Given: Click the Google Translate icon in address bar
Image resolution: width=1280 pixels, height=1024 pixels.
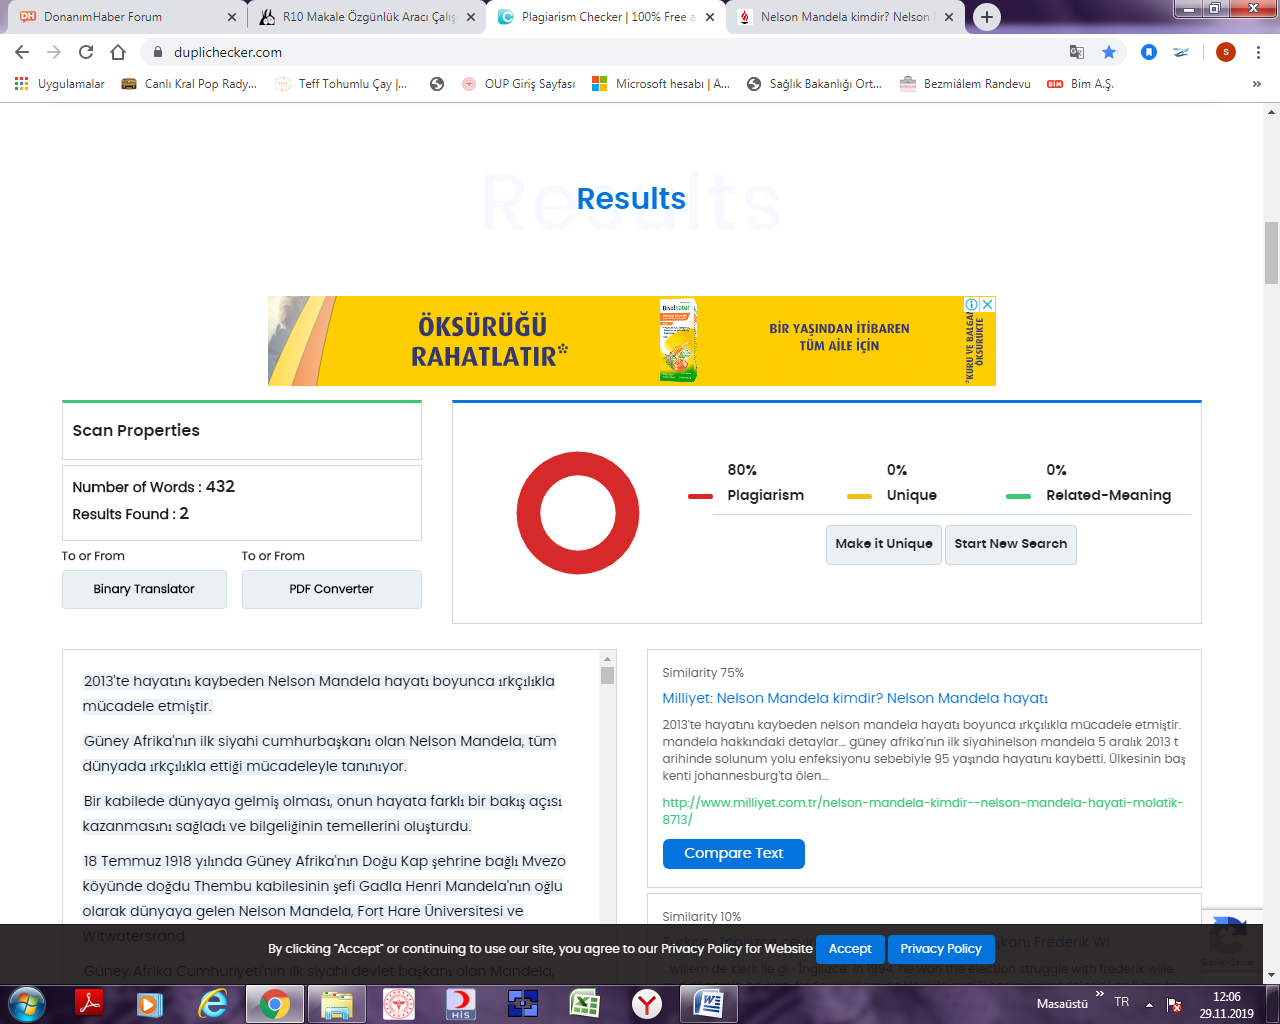Looking at the screenshot, I should tap(1077, 52).
